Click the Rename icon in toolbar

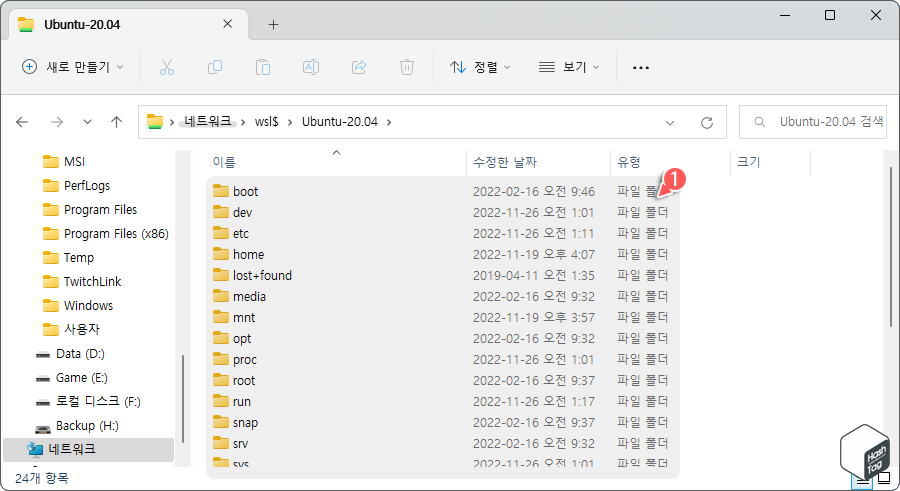(x=311, y=67)
